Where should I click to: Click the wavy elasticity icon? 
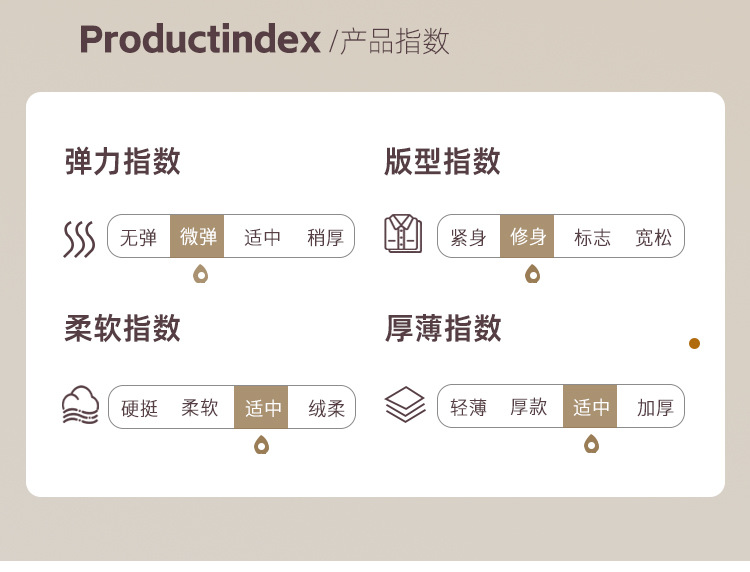[x=79, y=238]
